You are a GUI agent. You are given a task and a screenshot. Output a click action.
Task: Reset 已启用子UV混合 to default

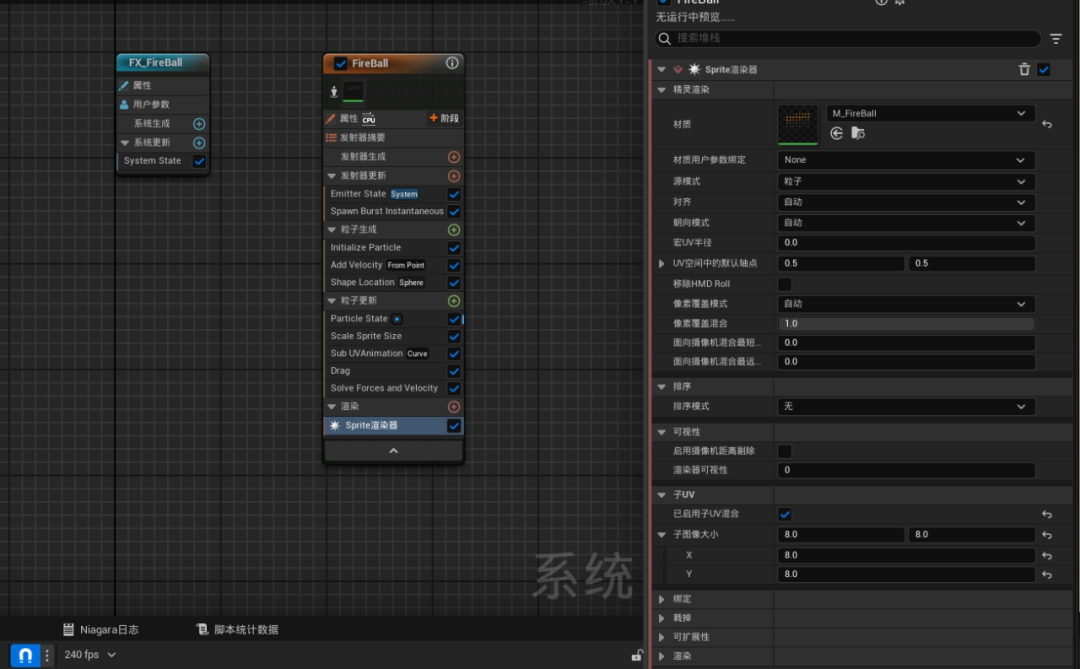(1047, 514)
